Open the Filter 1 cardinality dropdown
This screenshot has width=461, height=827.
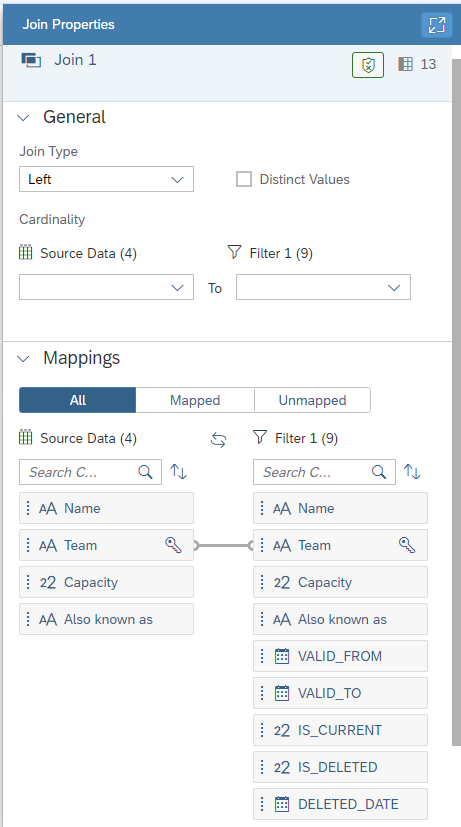(x=323, y=287)
